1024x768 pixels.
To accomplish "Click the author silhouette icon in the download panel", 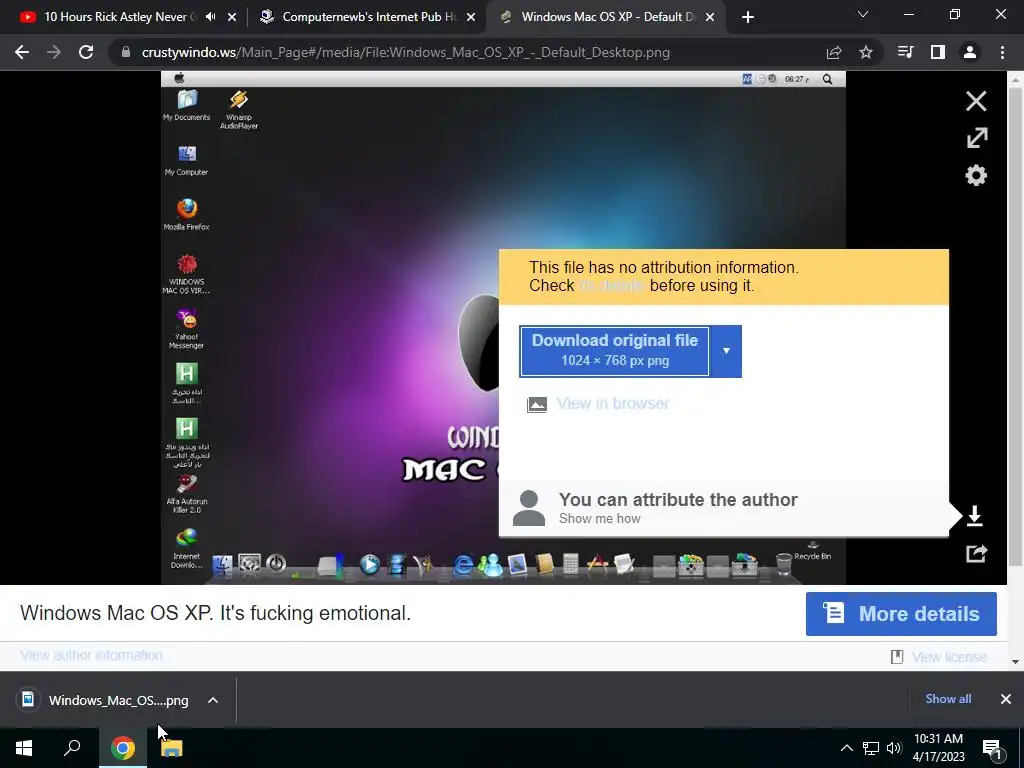I will click(x=529, y=508).
